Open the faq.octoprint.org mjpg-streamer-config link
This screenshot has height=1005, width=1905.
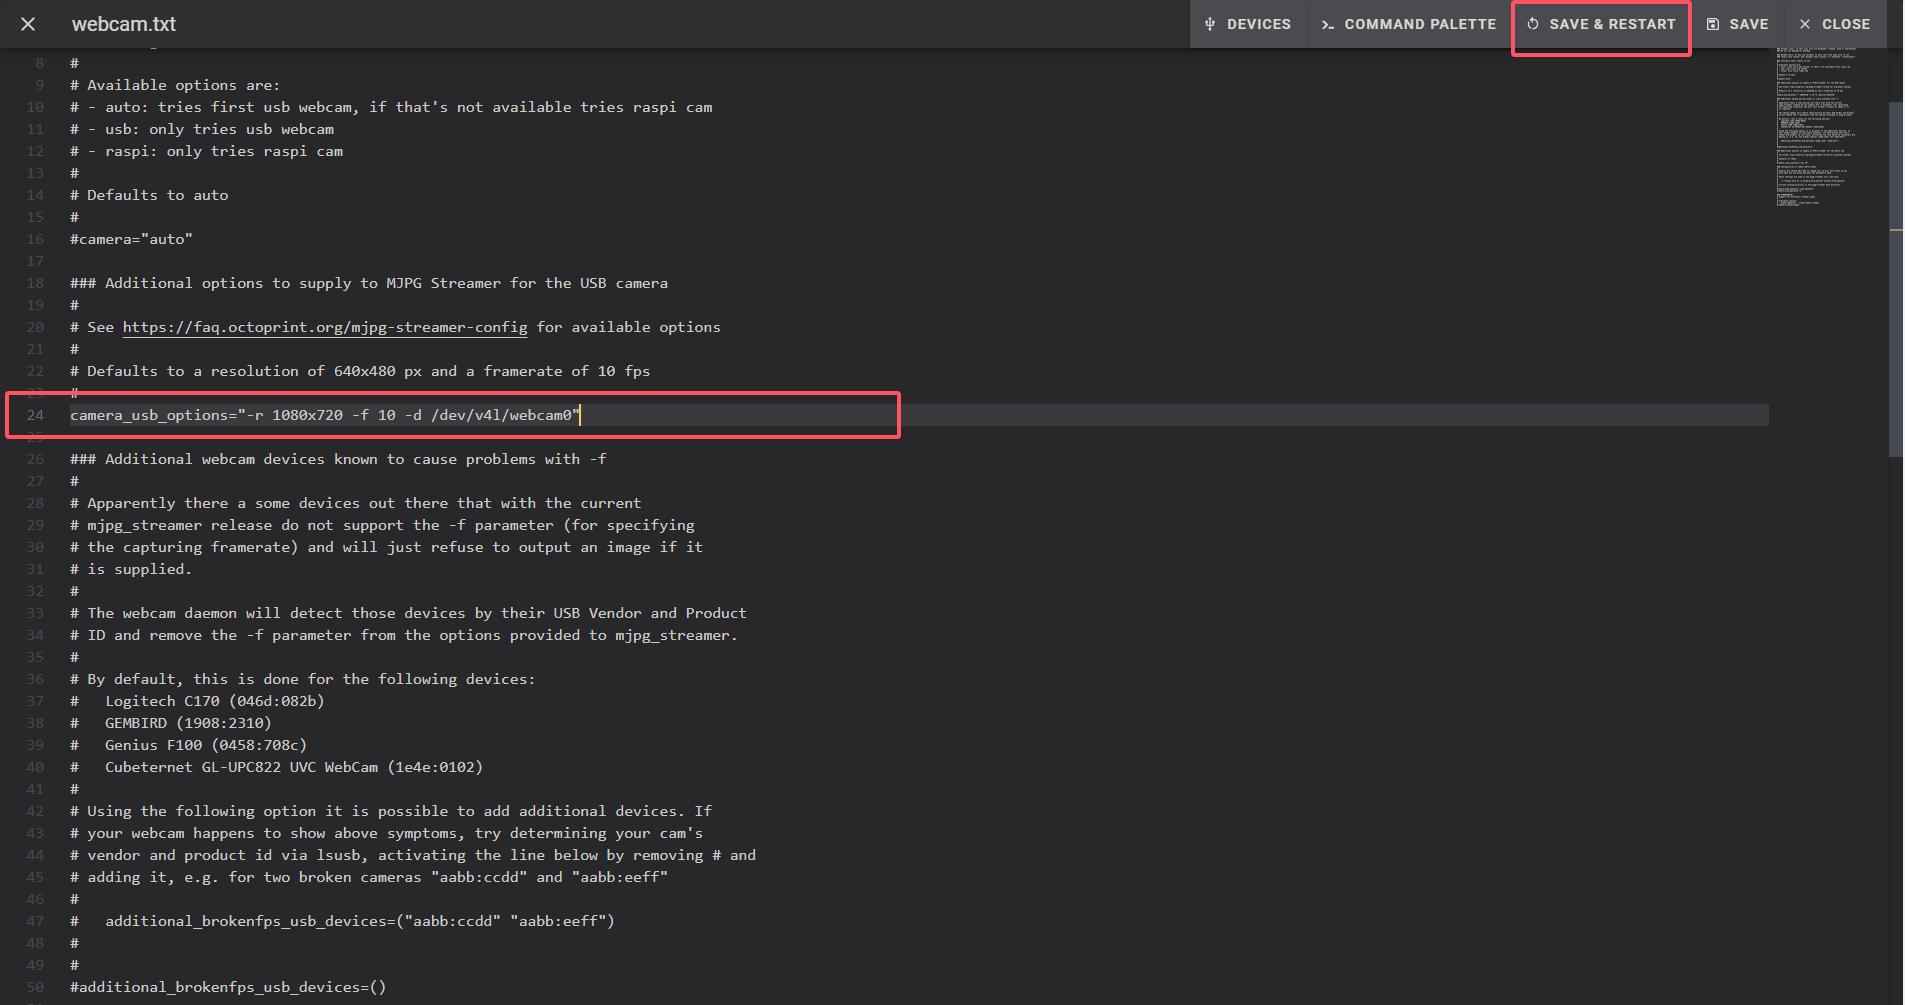pos(324,327)
